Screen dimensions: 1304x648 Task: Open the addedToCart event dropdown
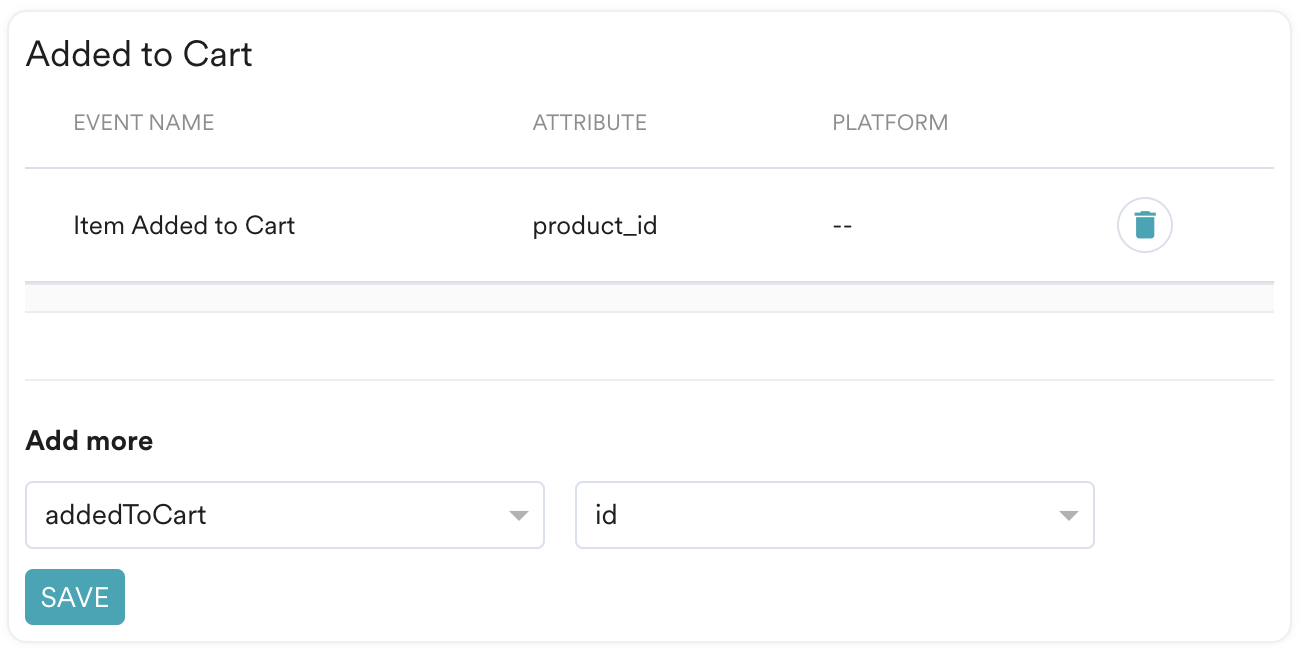tap(285, 515)
